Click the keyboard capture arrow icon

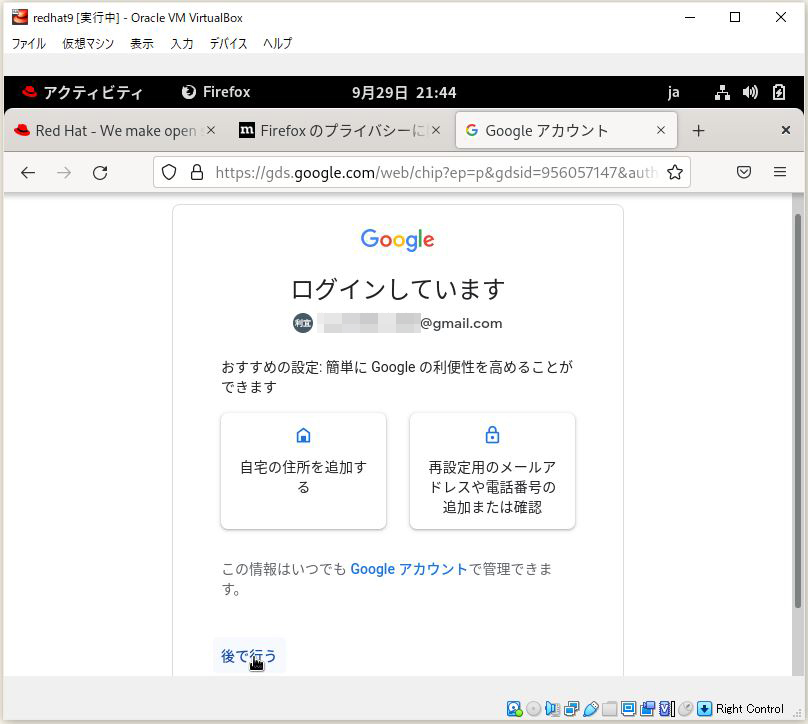coord(704,709)
